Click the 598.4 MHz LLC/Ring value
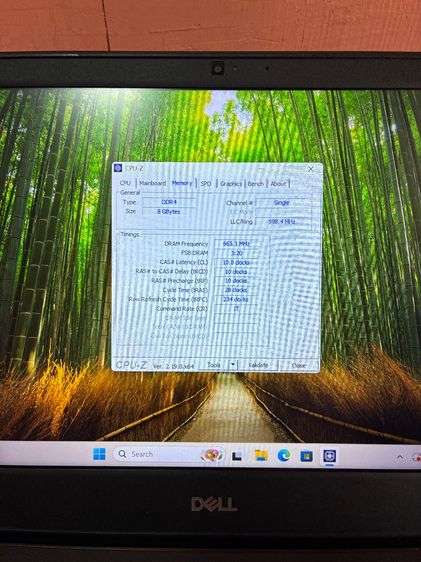The height and width of the screenshot is (562, 421). pyautogui.click(x=282, y=222)
